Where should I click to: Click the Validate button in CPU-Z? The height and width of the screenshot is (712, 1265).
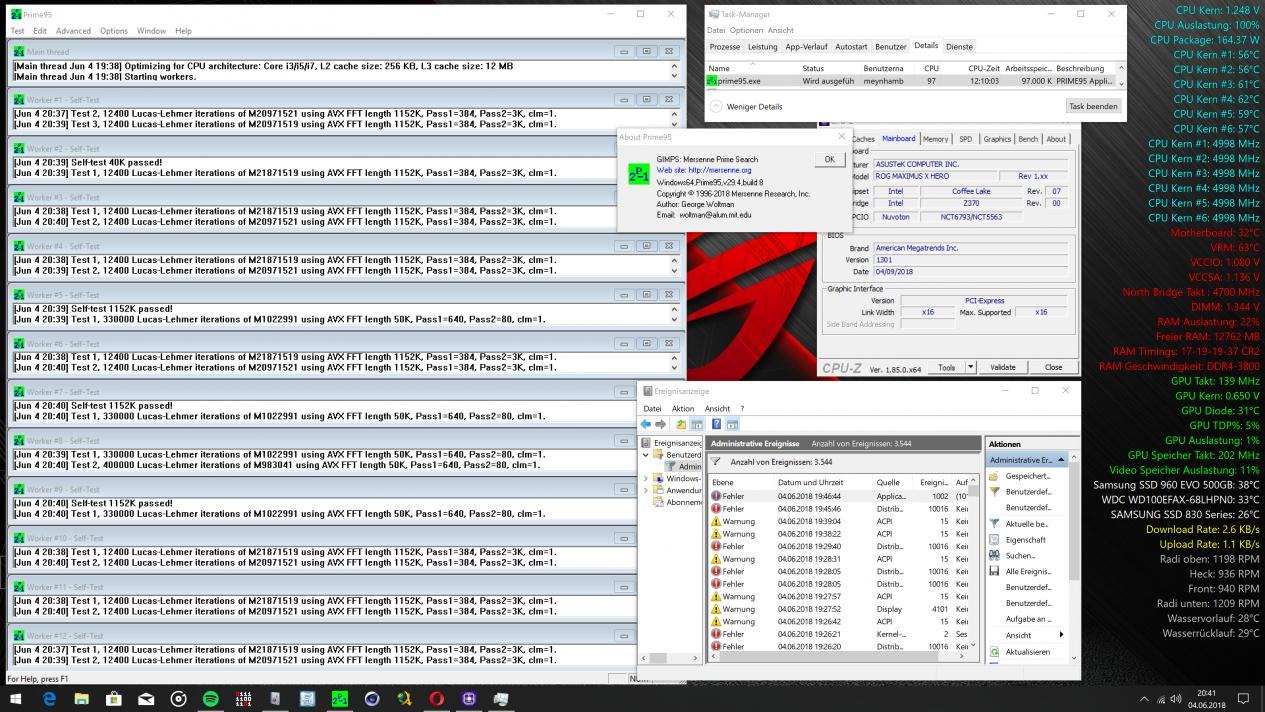(1002, 367)
